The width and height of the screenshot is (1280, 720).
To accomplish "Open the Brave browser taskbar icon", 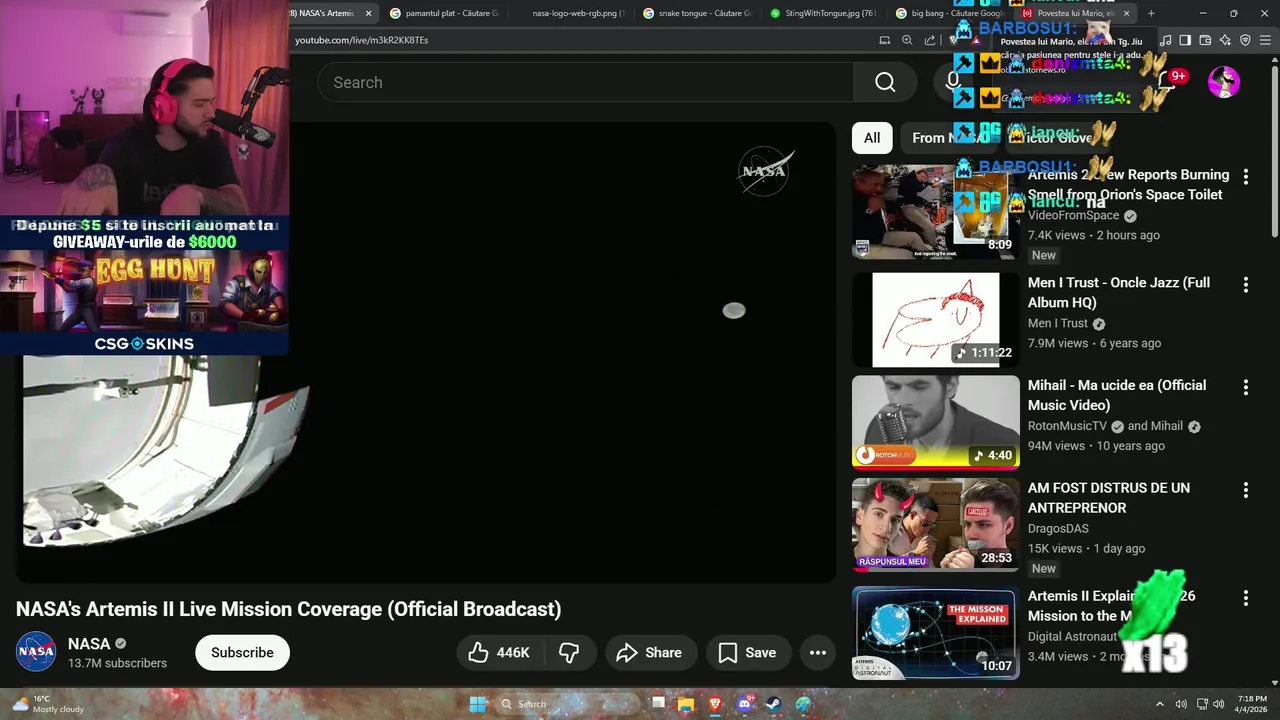I will point(715,704).
